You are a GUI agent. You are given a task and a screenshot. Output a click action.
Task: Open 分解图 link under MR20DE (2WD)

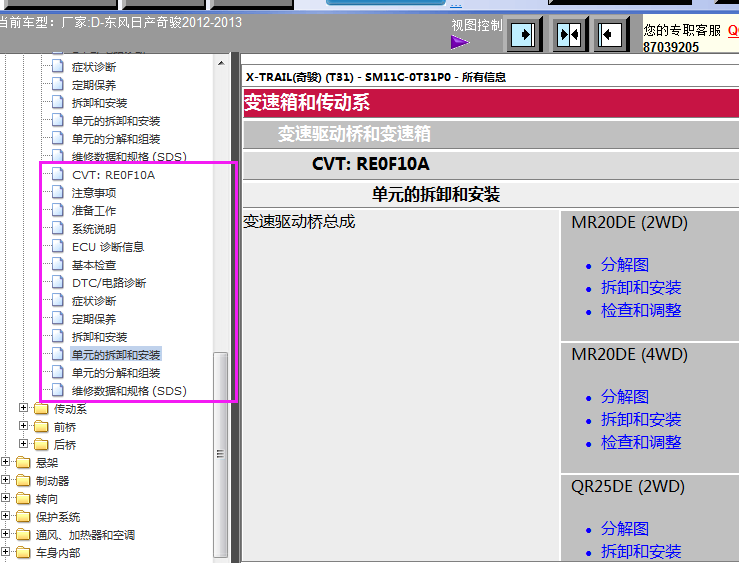coord(624,264)
